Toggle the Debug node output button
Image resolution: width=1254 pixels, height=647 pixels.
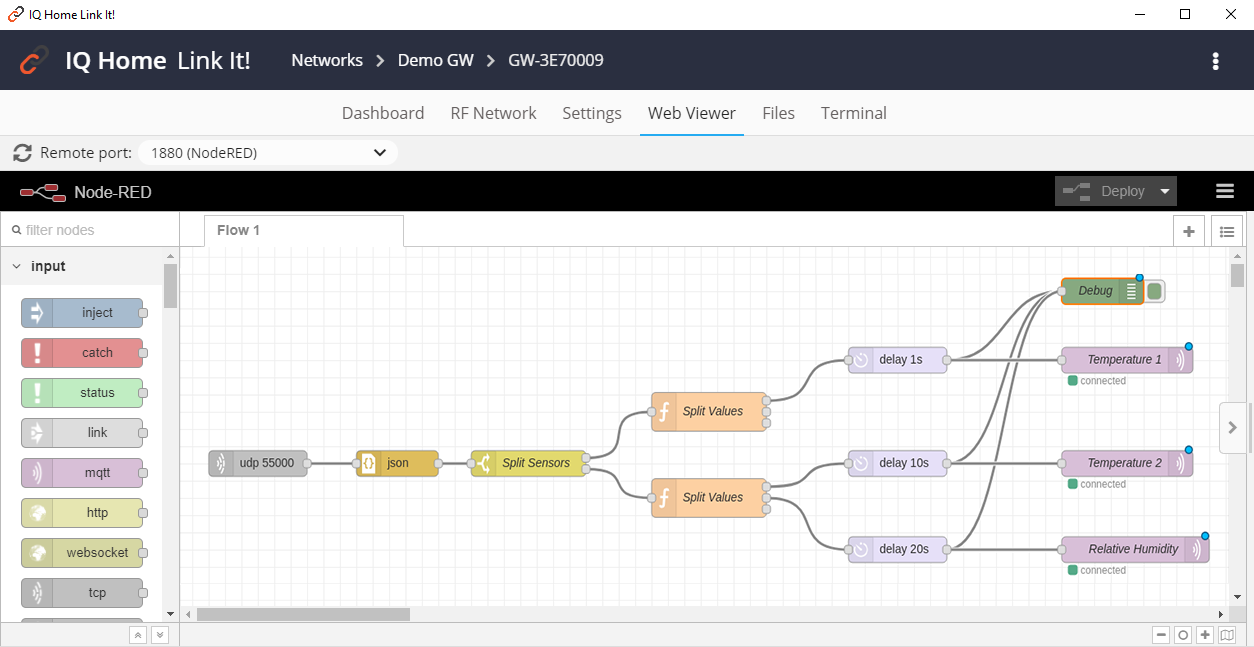pos(1155,291)
